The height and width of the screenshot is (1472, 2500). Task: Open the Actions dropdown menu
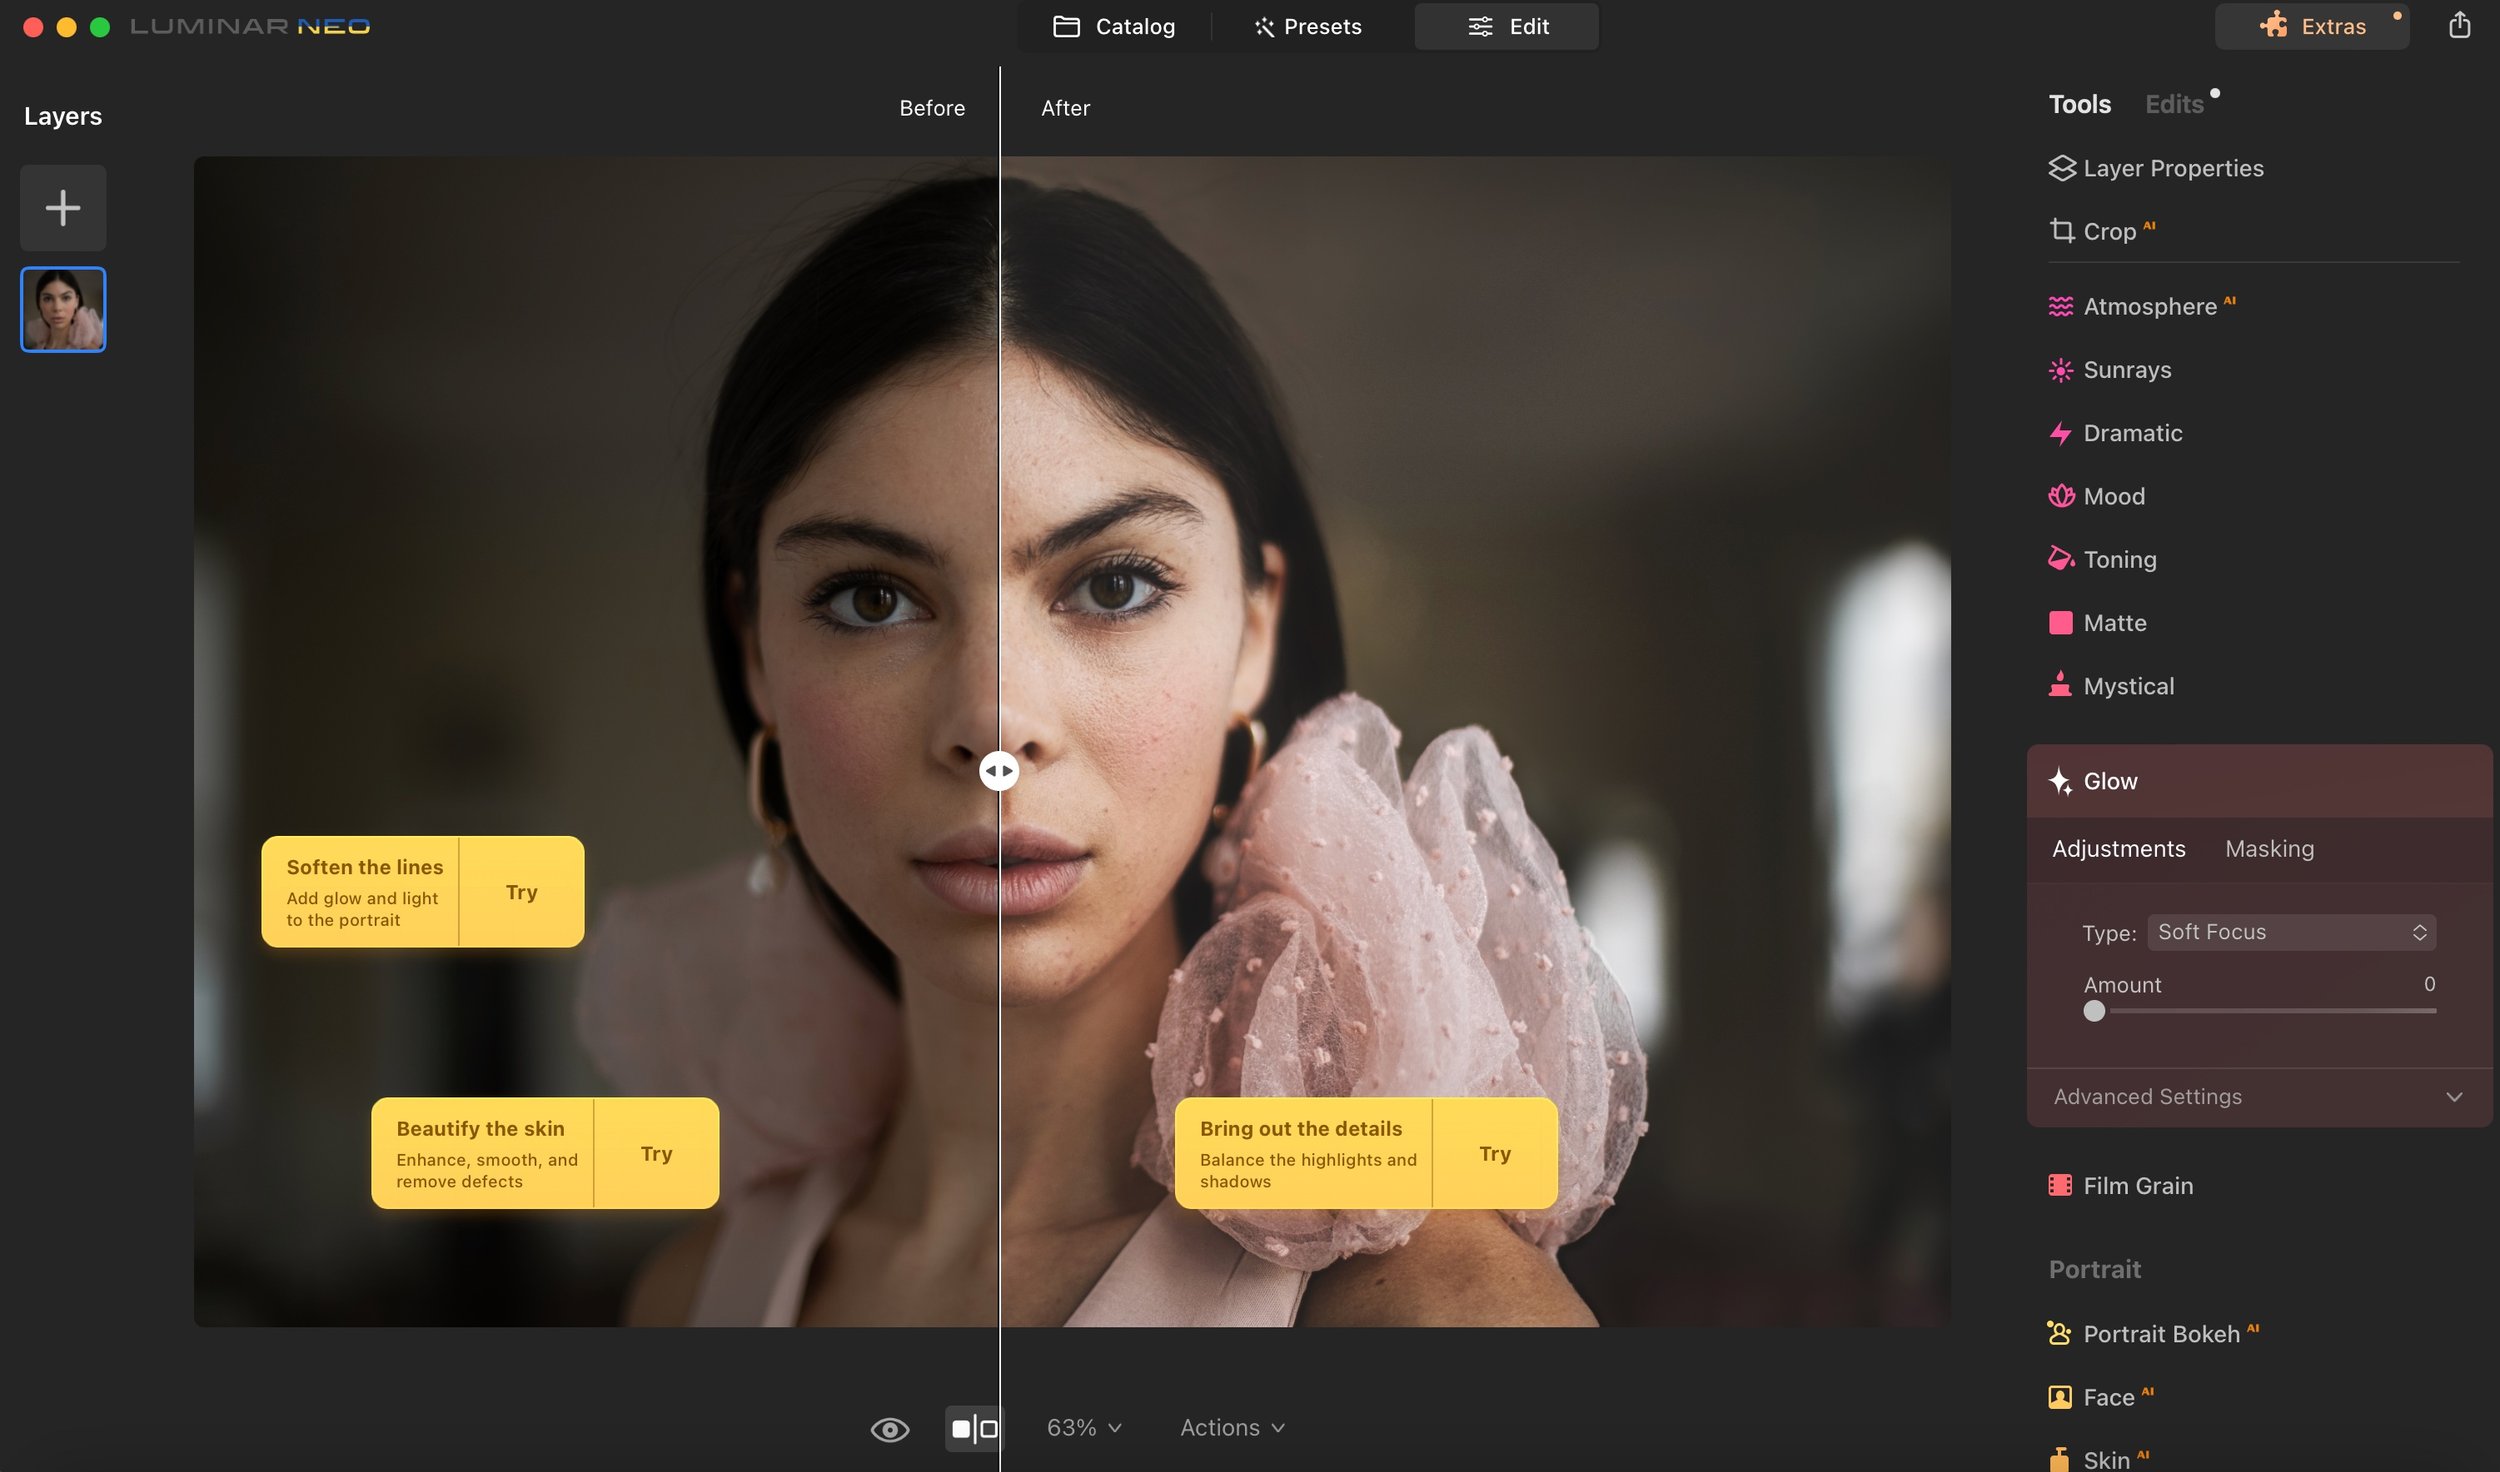[1232, 1428]
